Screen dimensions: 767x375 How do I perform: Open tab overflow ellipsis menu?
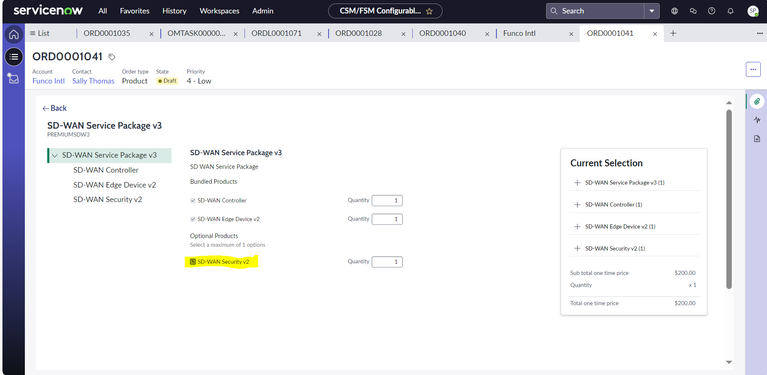(759, 33)
